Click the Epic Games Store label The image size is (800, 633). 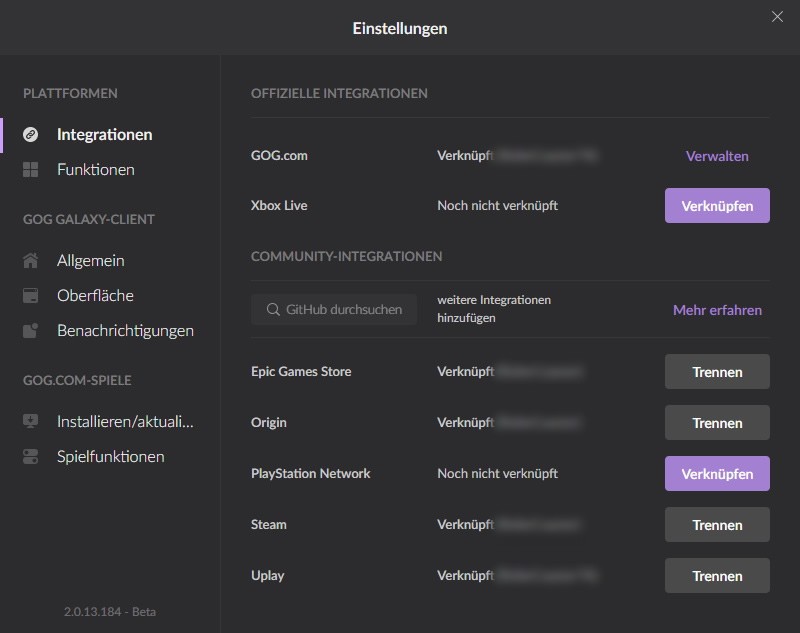tap(301, 371)
